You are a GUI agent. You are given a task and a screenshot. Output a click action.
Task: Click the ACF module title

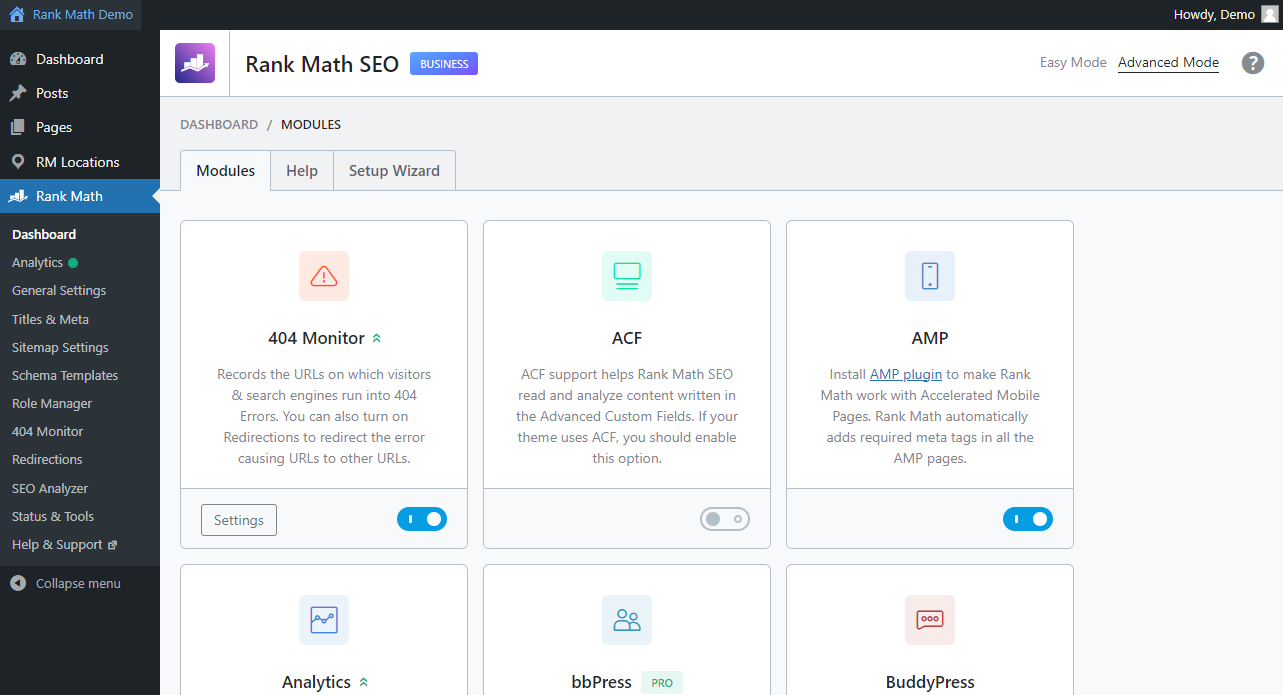(x=627, y=338)
